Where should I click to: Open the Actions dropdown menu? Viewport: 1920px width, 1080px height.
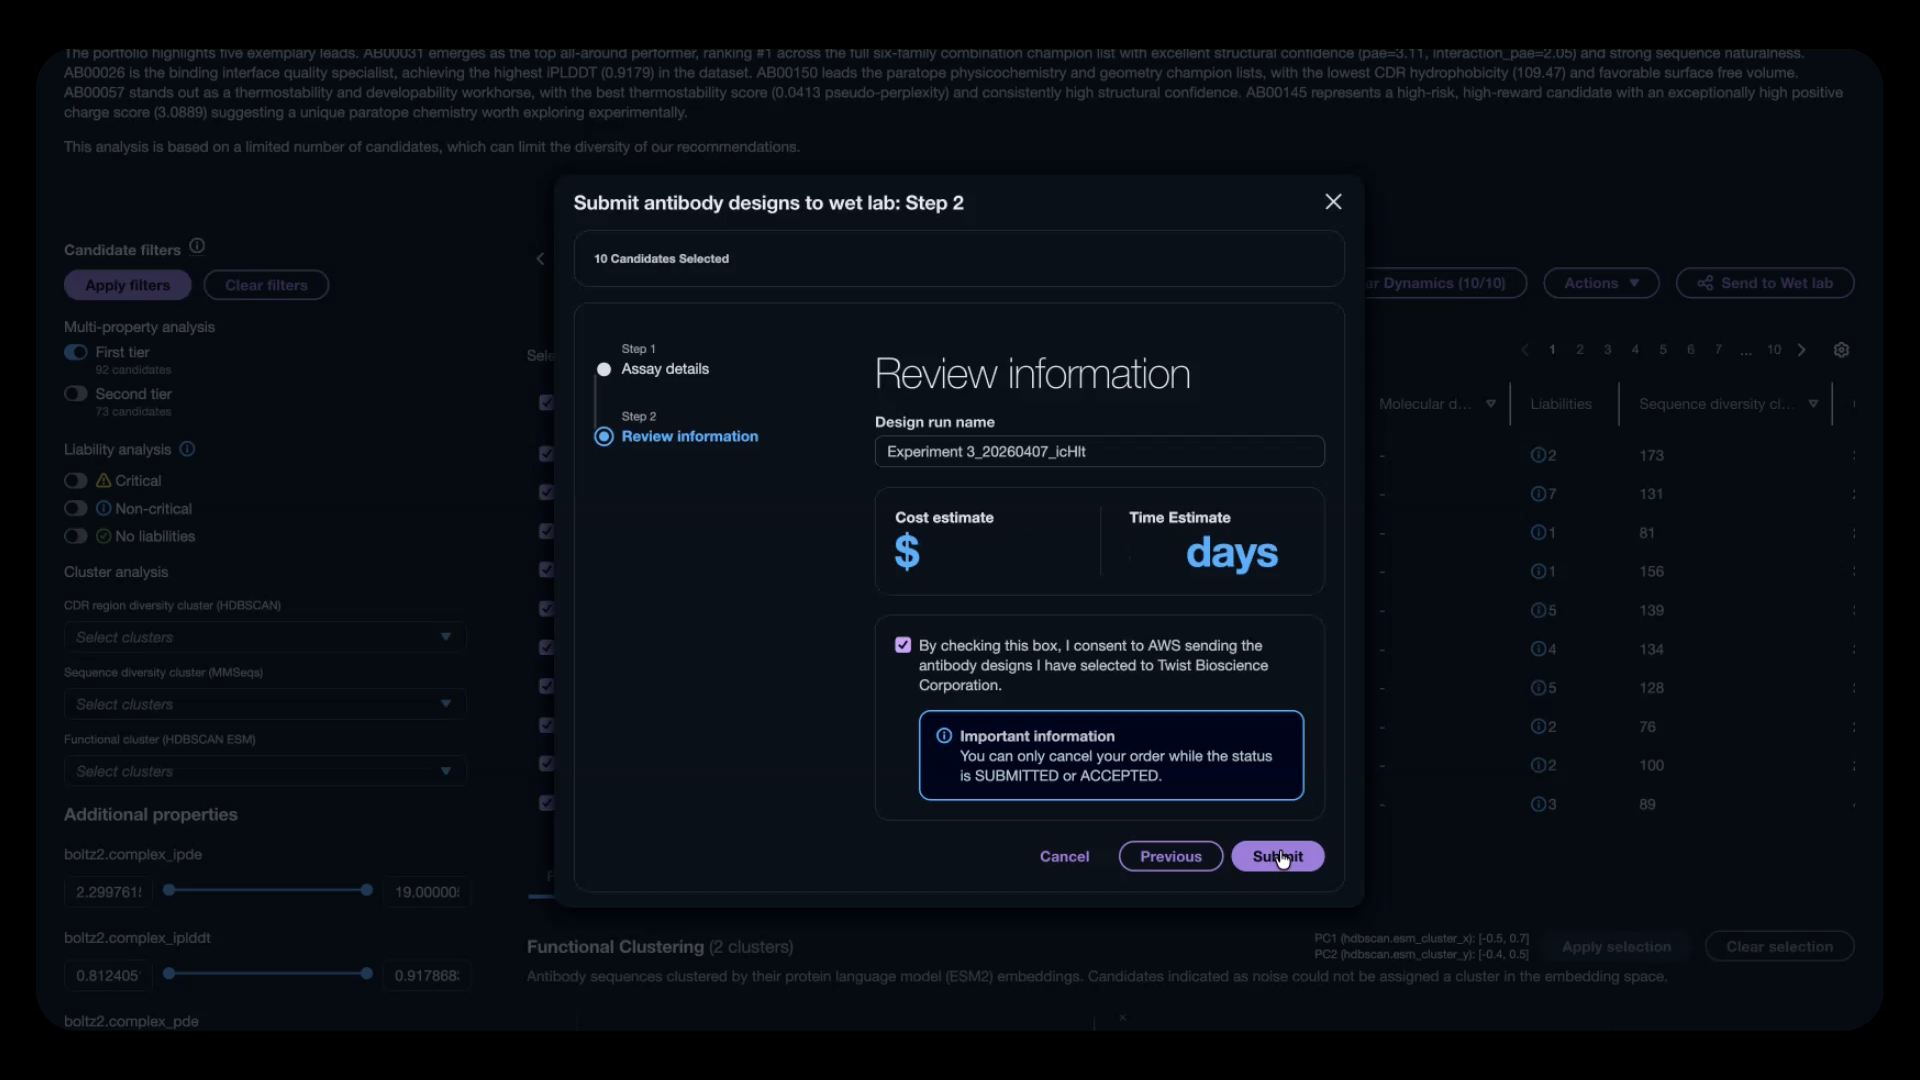point(1601,283)
